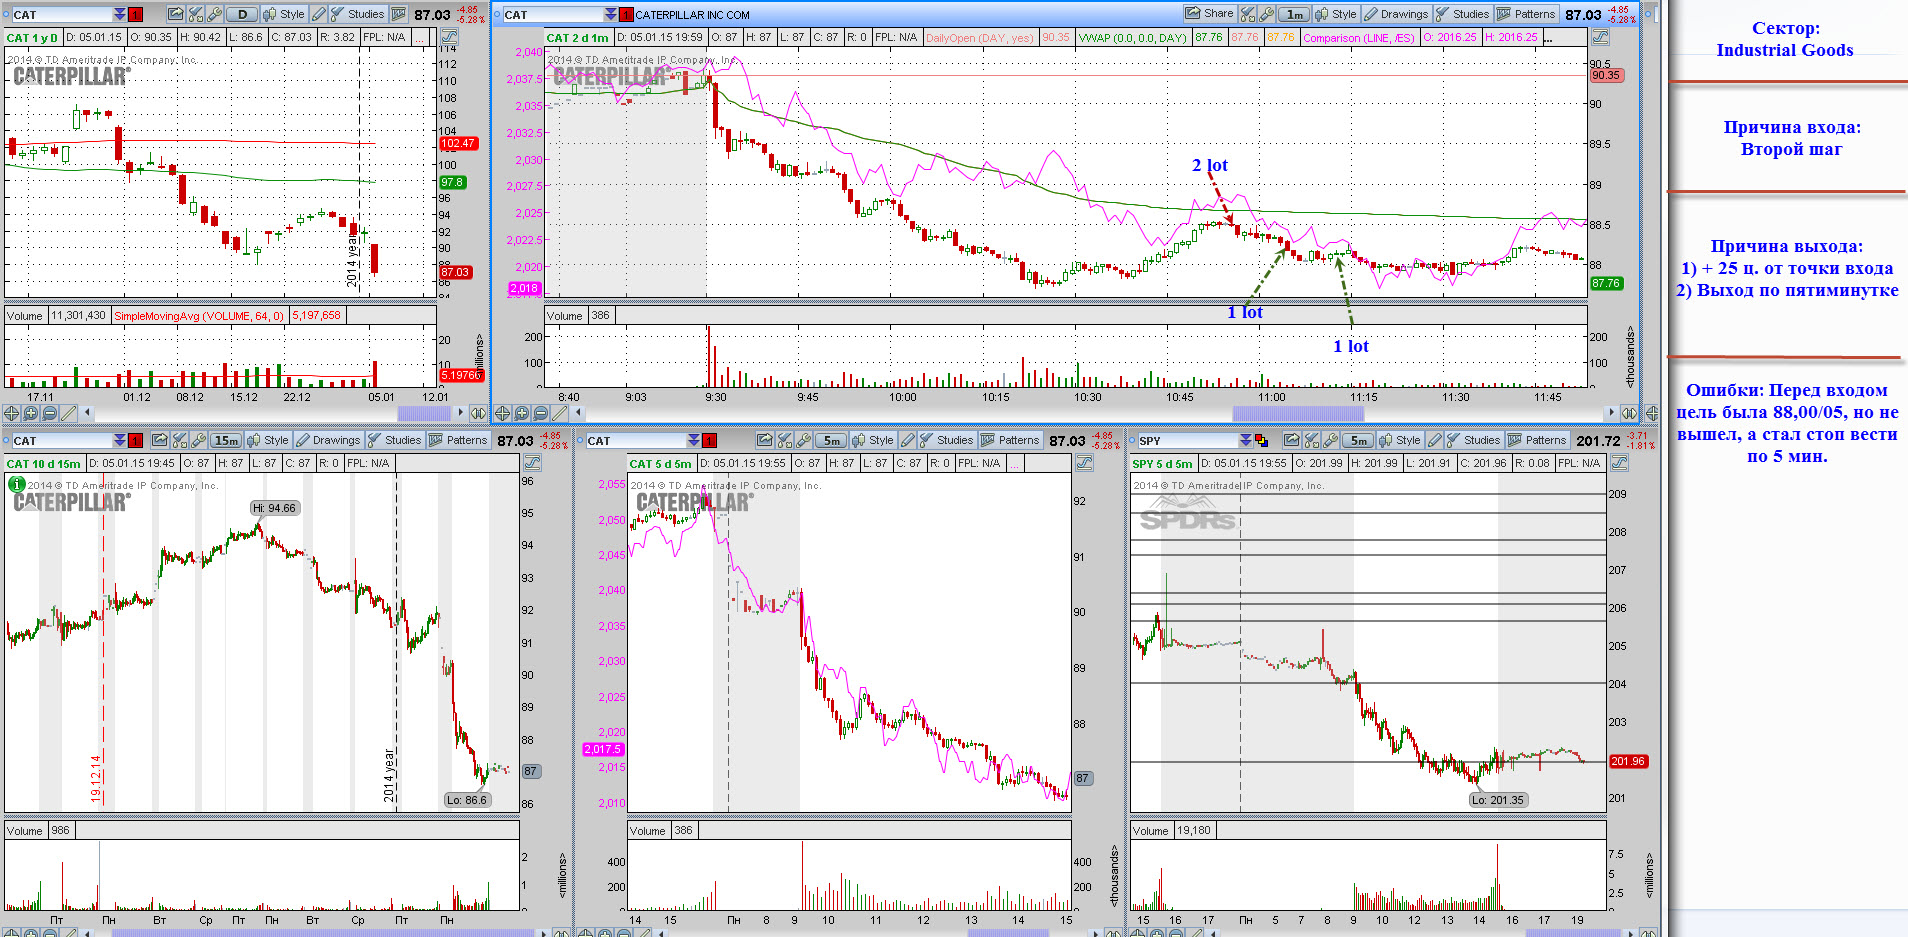Open the Drawings menu on the 15m CAT chart
The width and height of the screenshot is (1908, 937).
point(328,440)
